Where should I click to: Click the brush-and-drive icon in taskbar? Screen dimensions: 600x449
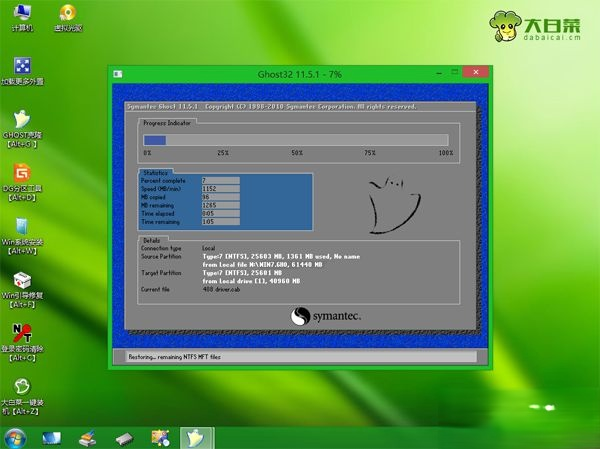click(87, 439)
